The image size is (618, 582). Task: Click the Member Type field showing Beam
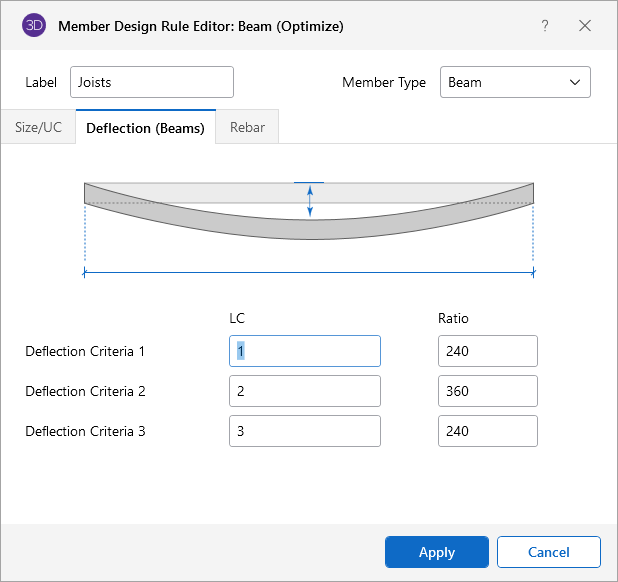tap(505, 82)
